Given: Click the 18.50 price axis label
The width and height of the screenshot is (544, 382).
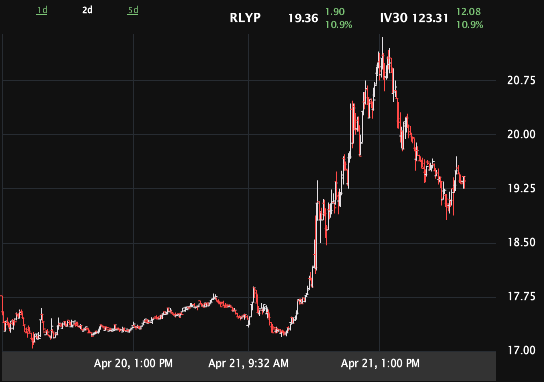Looking at the screenshot, I should (521, 242).
